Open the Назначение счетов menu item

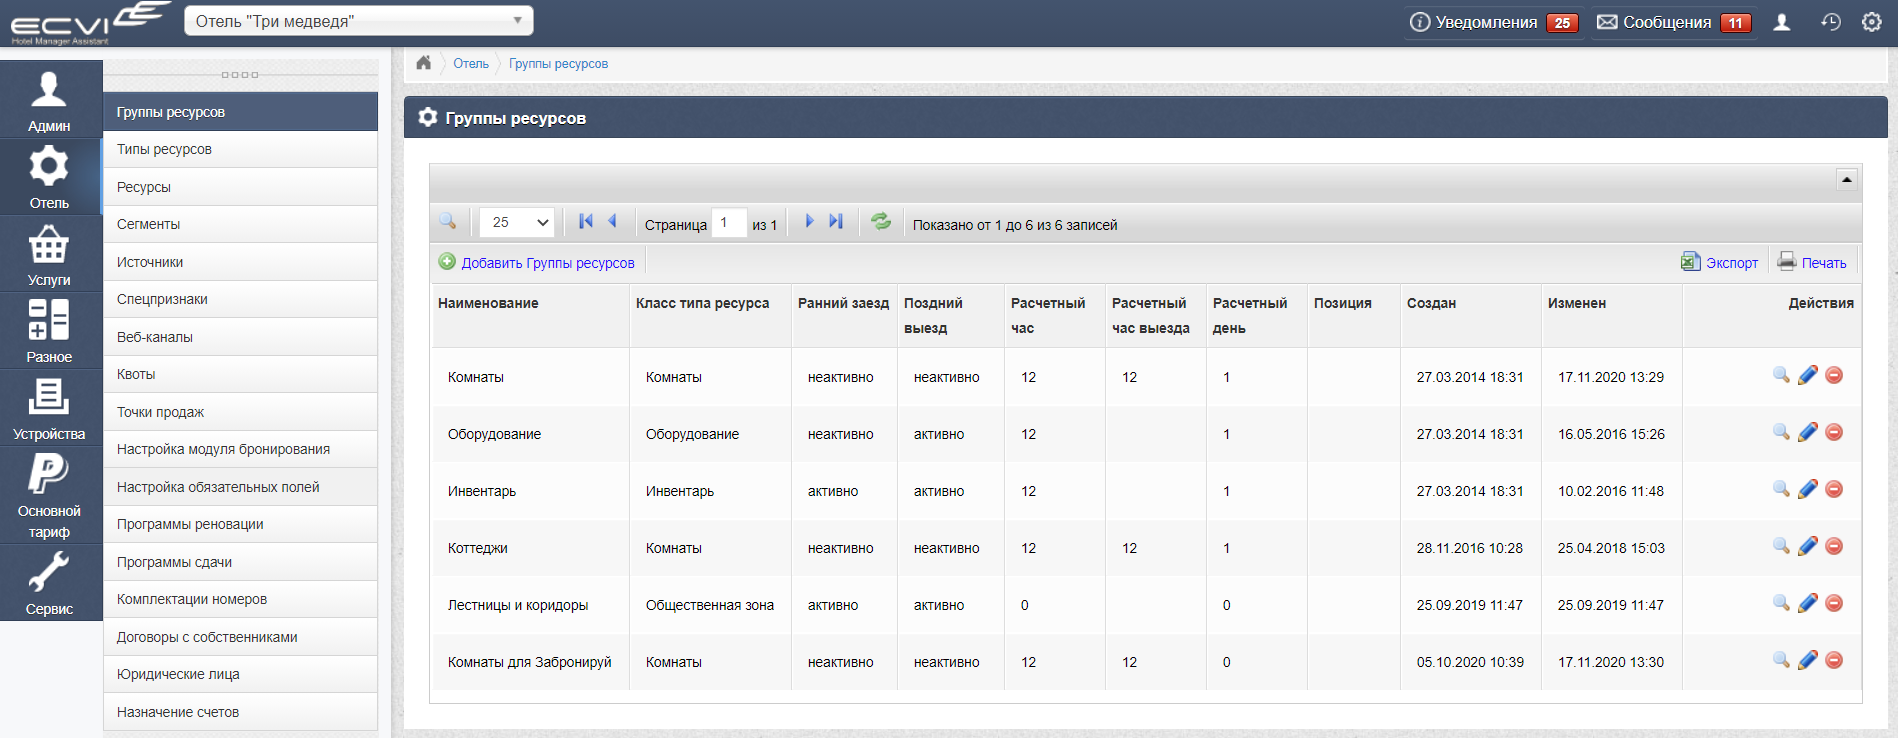(240, 712)
